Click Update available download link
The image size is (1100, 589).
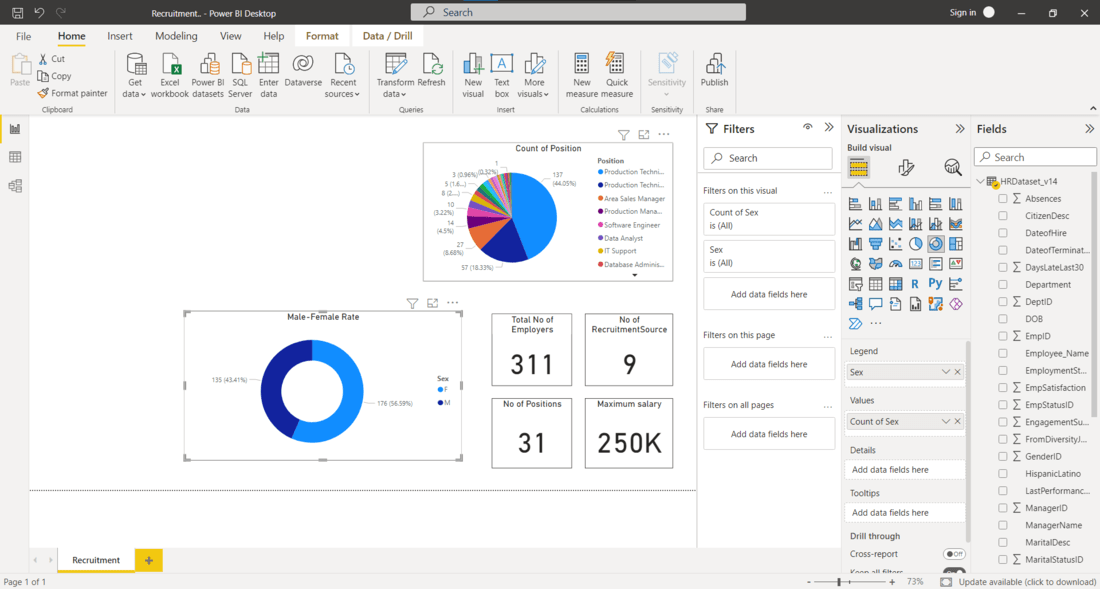click(x=1026, y=582)
